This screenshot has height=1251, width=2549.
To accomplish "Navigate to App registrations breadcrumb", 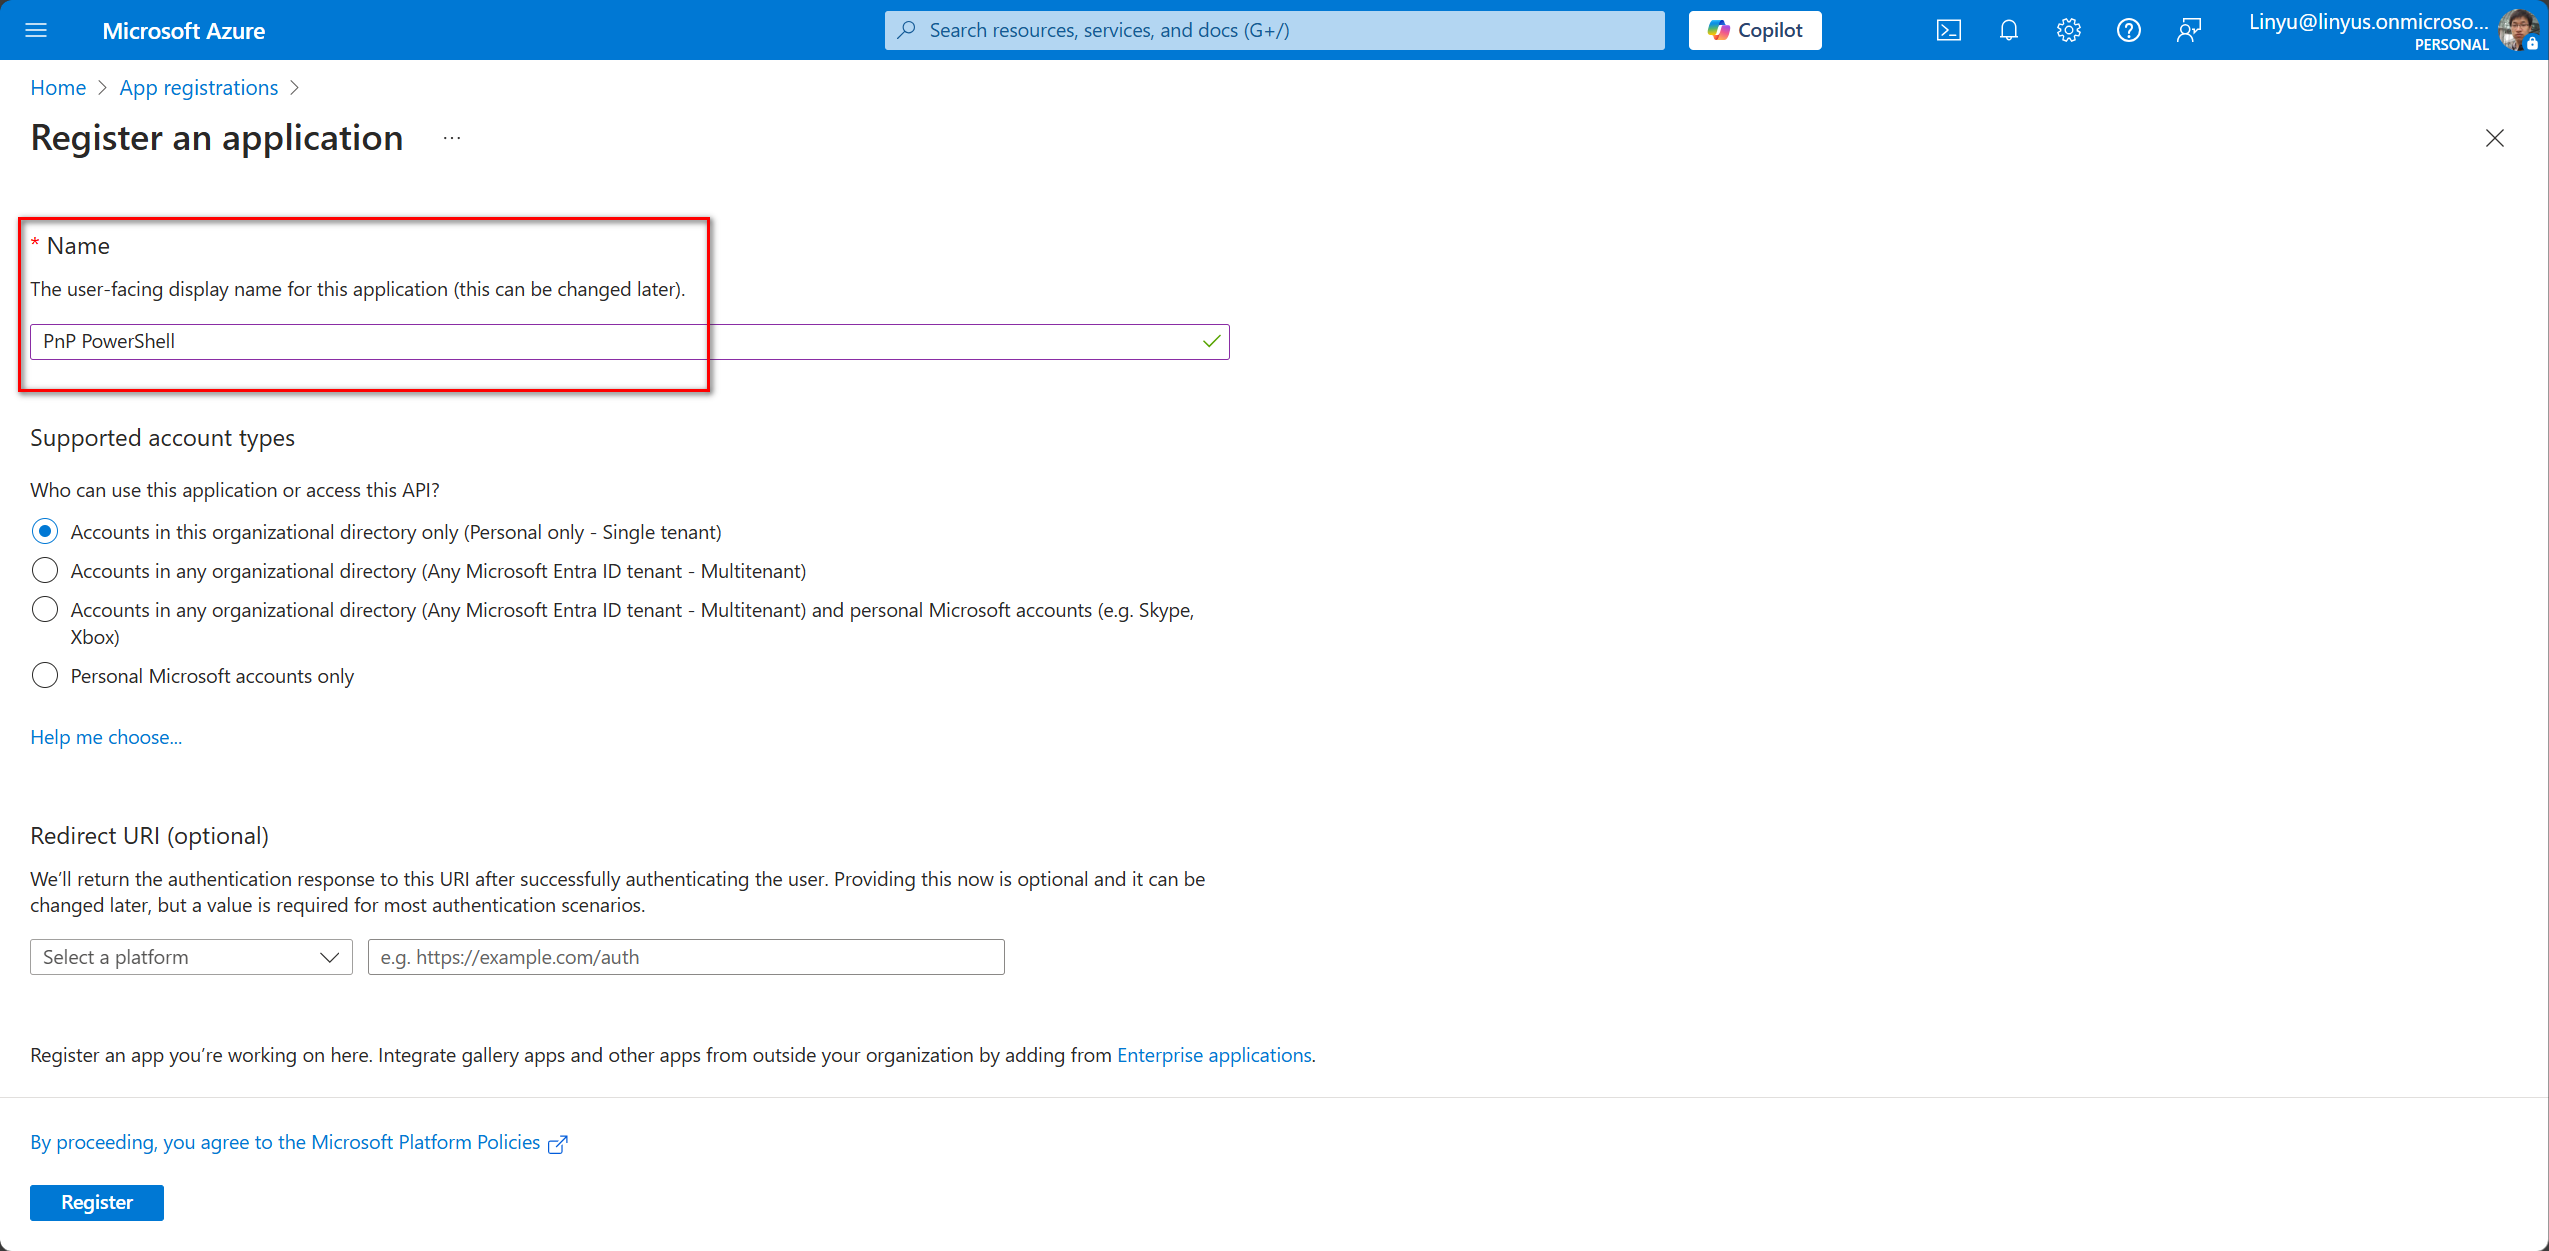I will (198, 87).
